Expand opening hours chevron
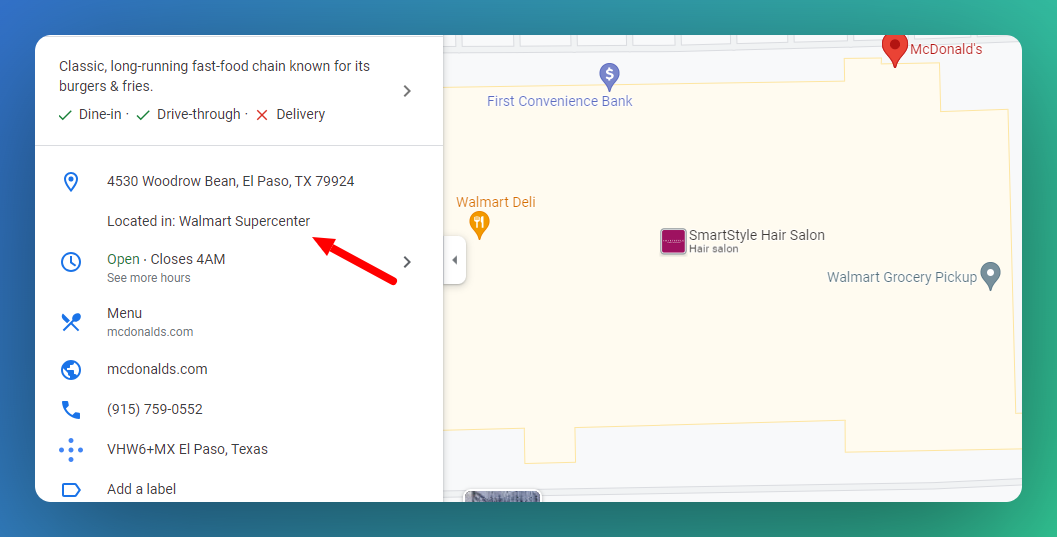 point(407,262)
